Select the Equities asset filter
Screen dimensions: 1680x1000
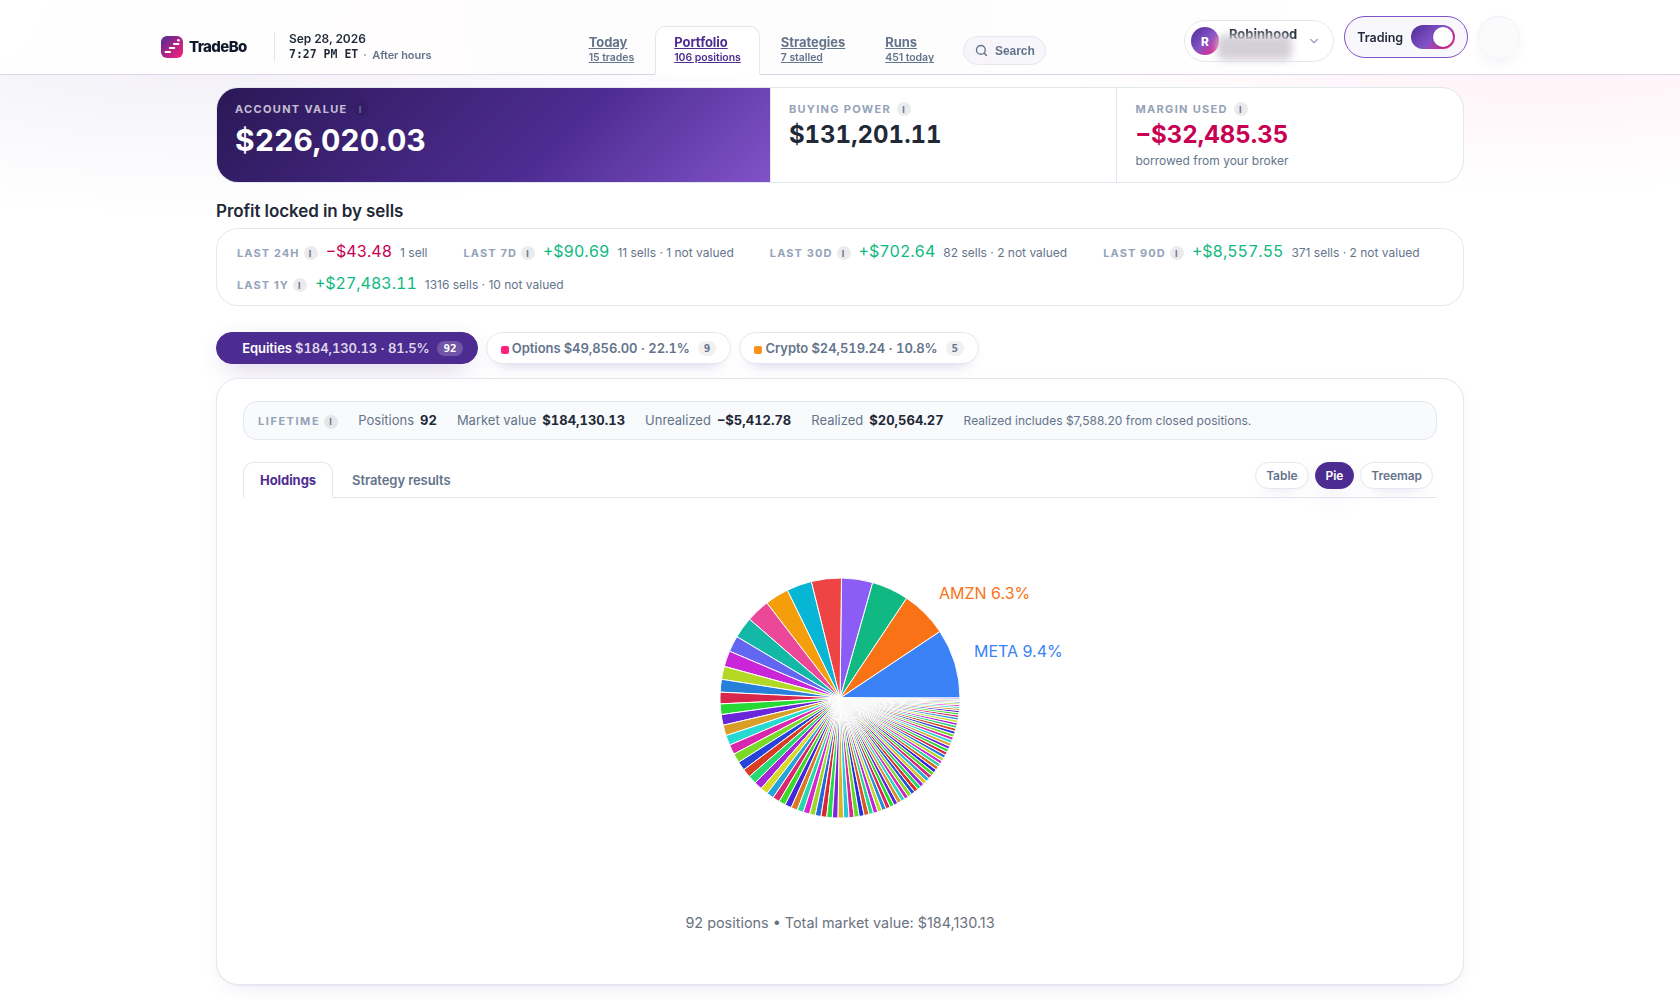pyautogui.click(x=347, y=348)
